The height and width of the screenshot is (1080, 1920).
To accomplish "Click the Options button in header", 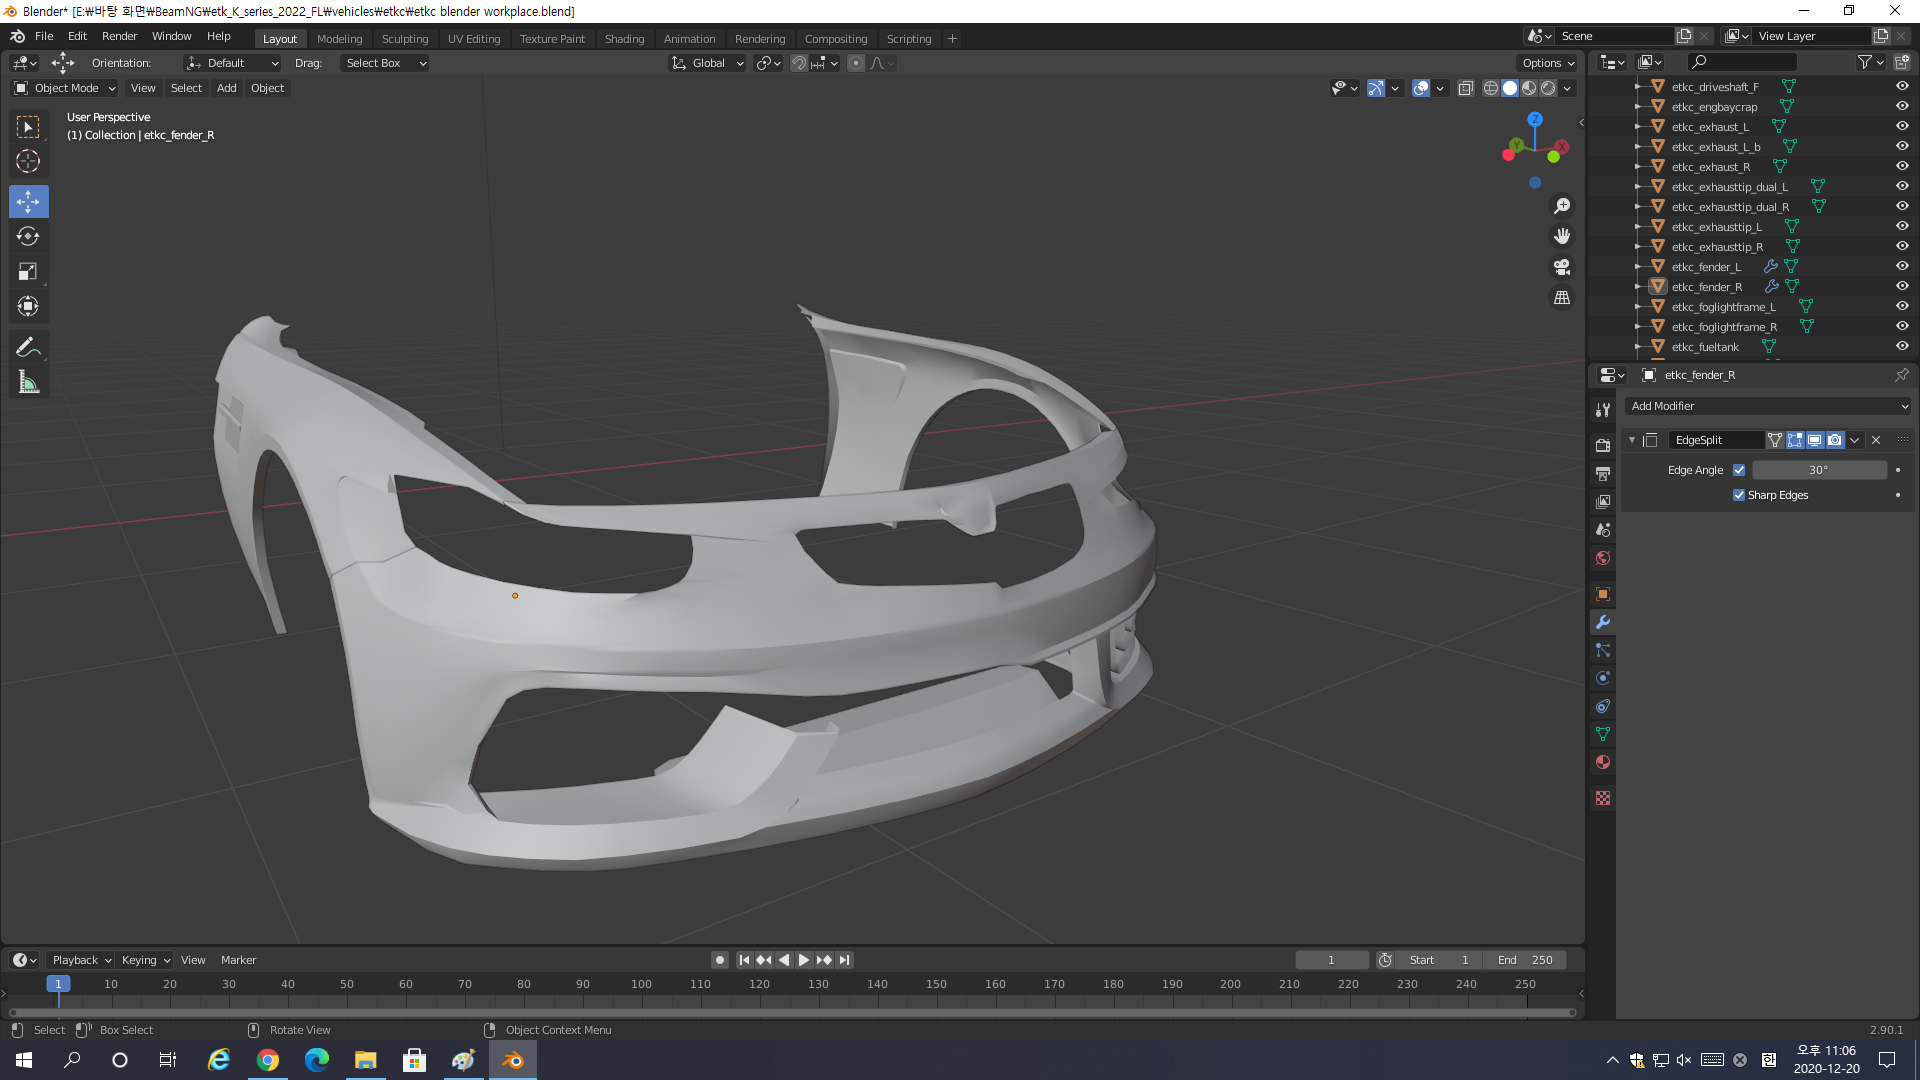I will 1547,63.
